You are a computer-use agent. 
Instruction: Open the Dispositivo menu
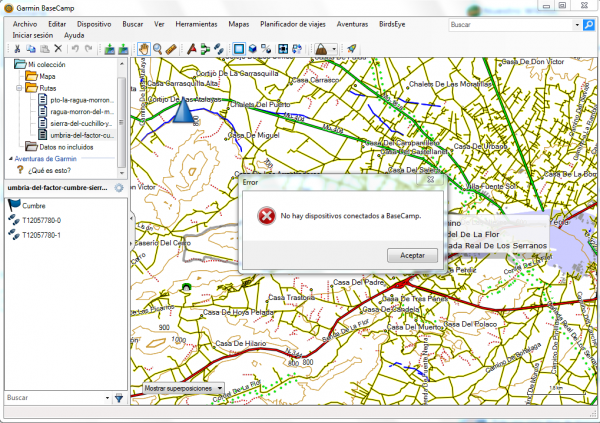point(94,24)
